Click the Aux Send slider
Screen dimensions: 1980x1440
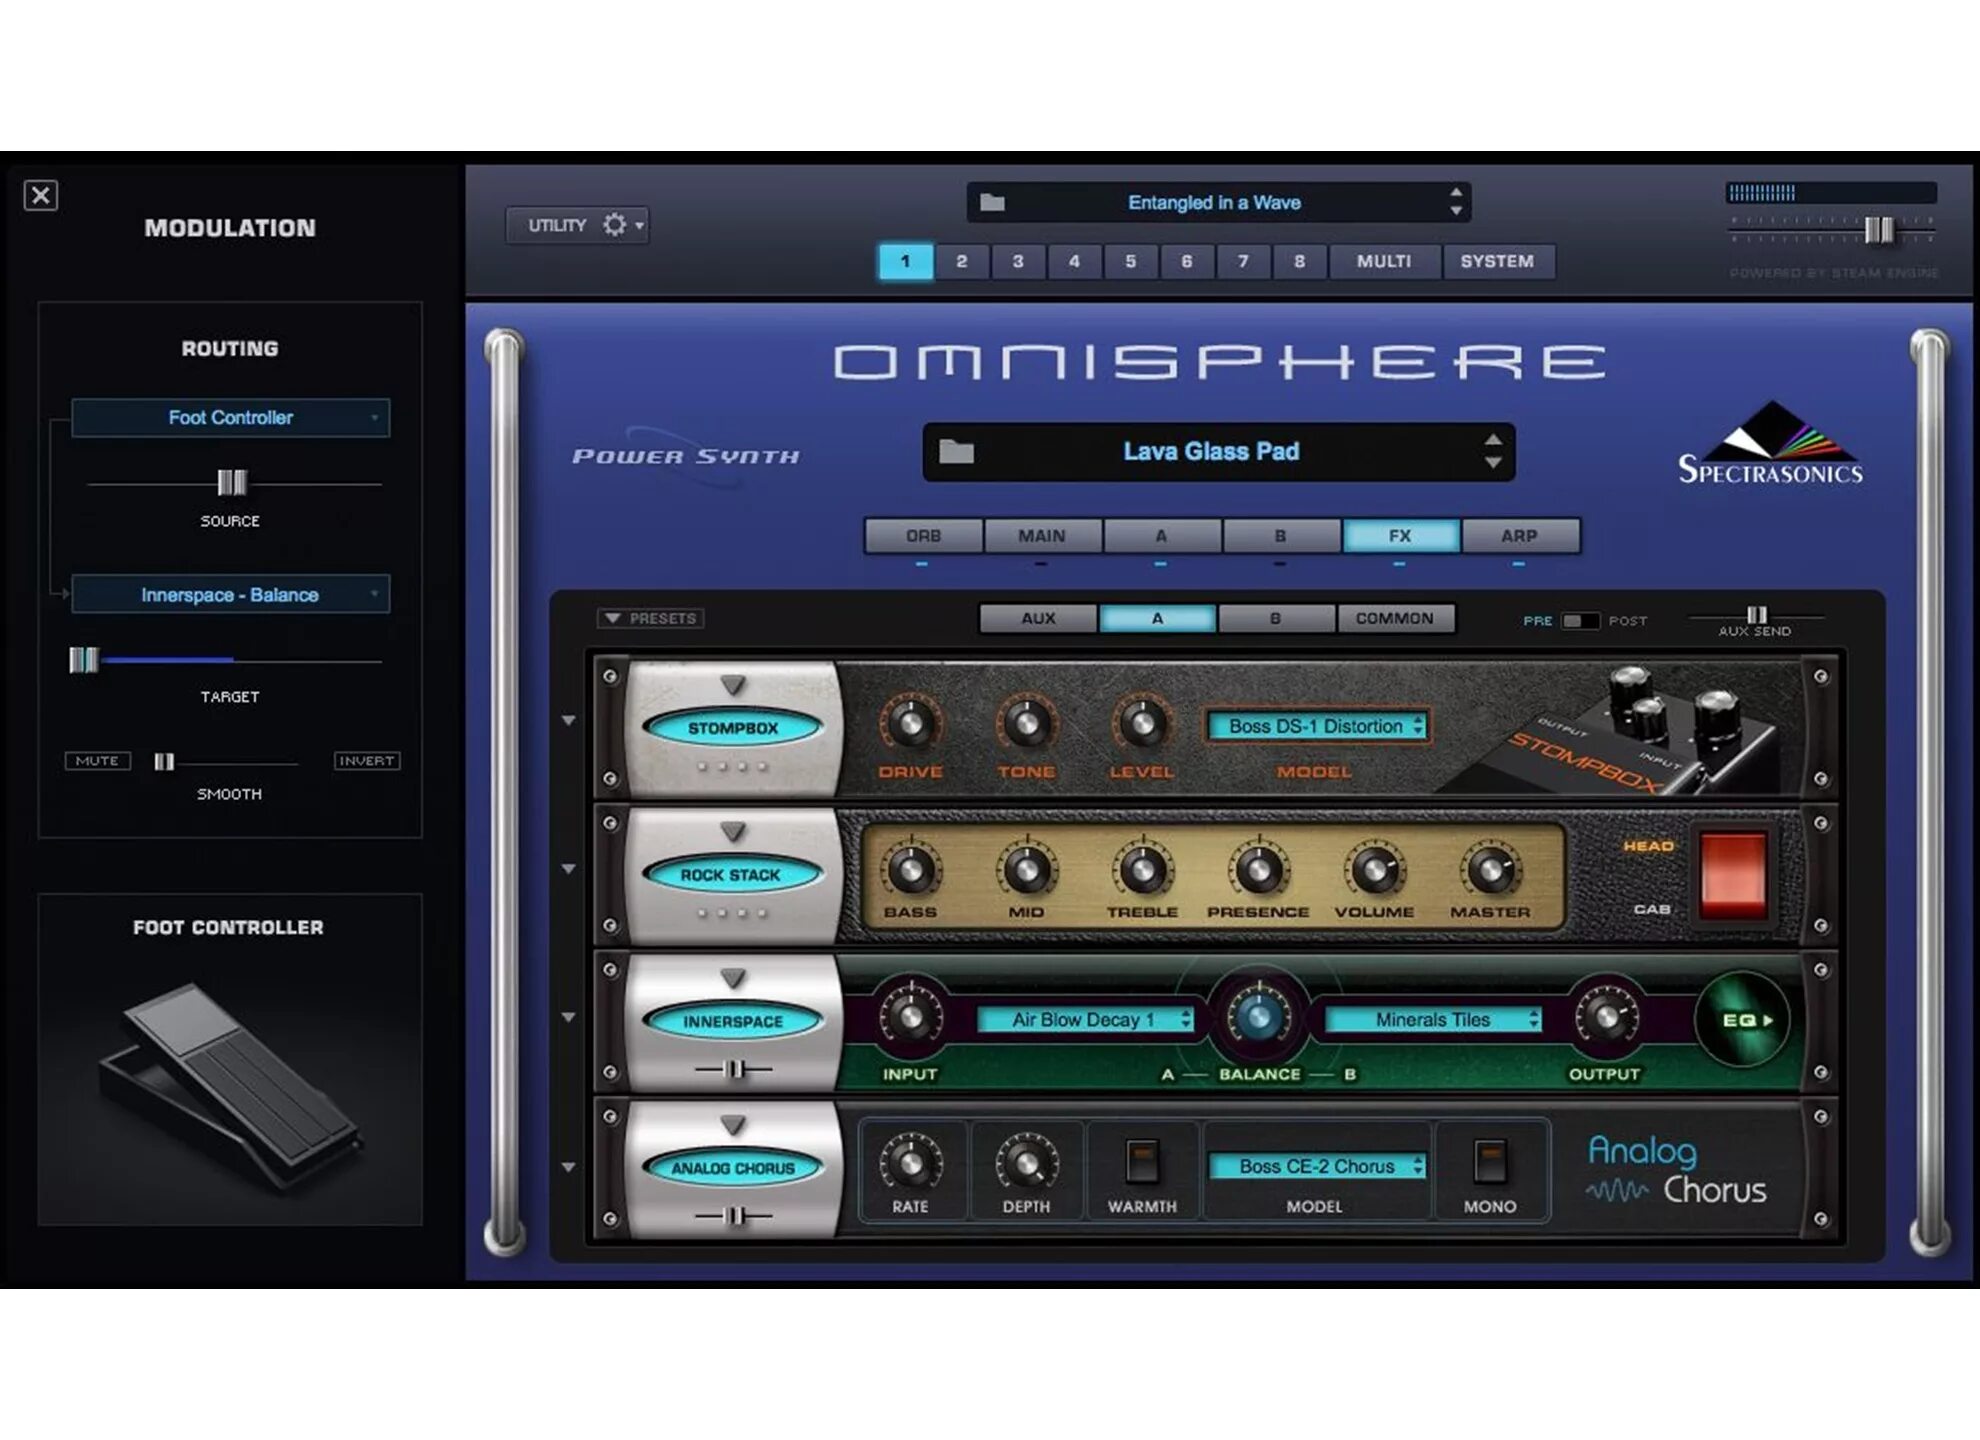tap(1756, 615)
